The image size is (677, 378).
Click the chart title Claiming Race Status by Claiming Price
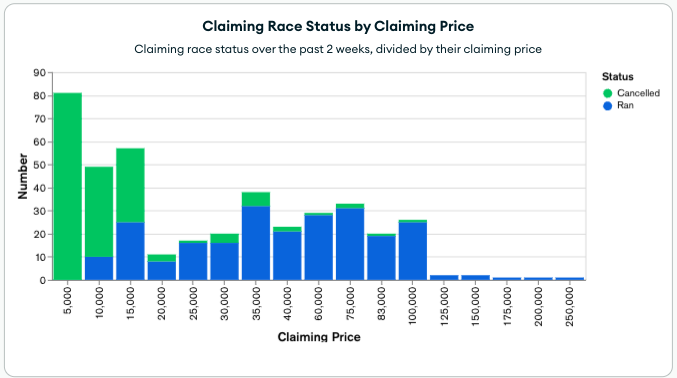point(338,26)
